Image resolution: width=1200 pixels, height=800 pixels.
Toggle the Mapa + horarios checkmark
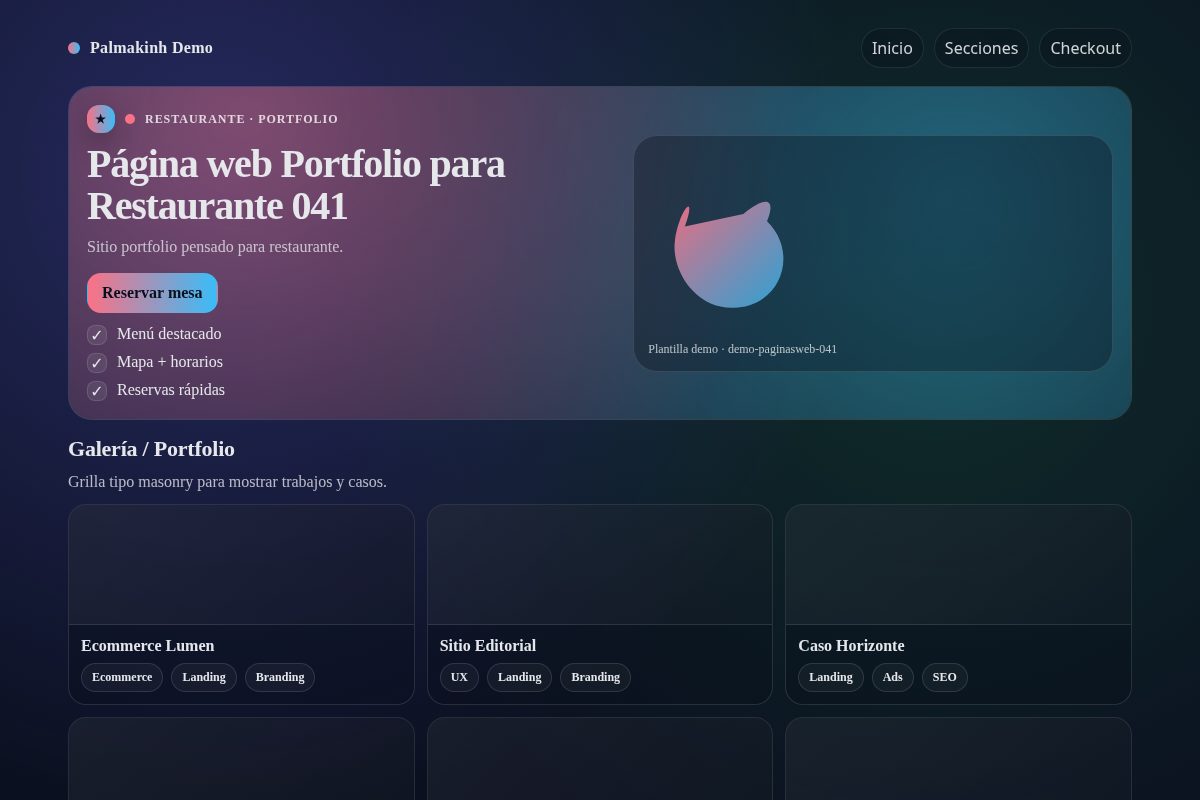click(97, 363)
